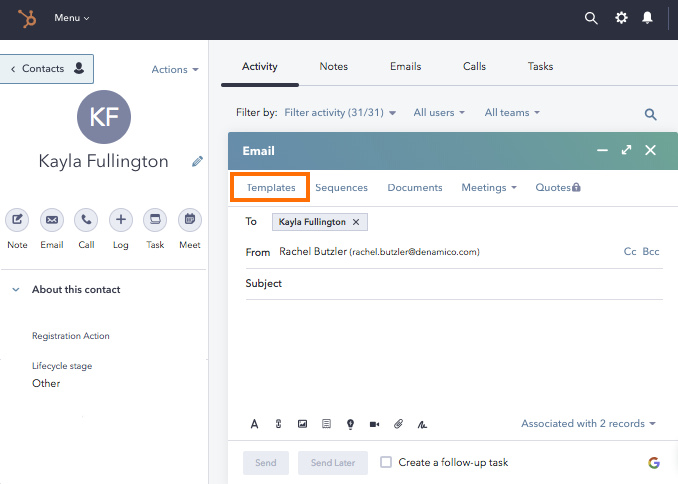This screenshot has height=484, width=678.
Task: Click the Send Later button
Action: click(x=333, y=463)
